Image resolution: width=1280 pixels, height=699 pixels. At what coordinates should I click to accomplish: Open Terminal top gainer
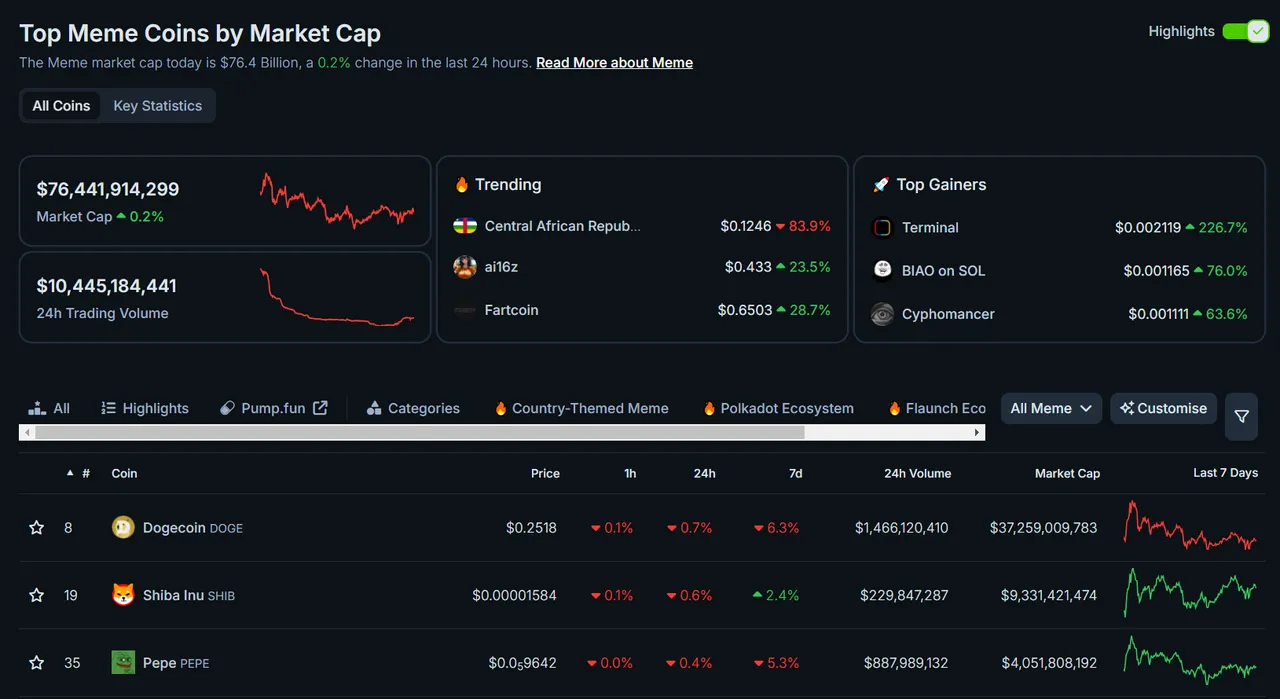pos(930,228)
